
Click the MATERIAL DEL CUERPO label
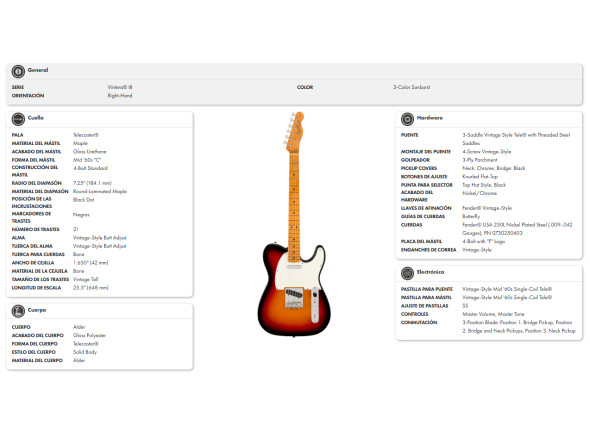click(37, 361)
